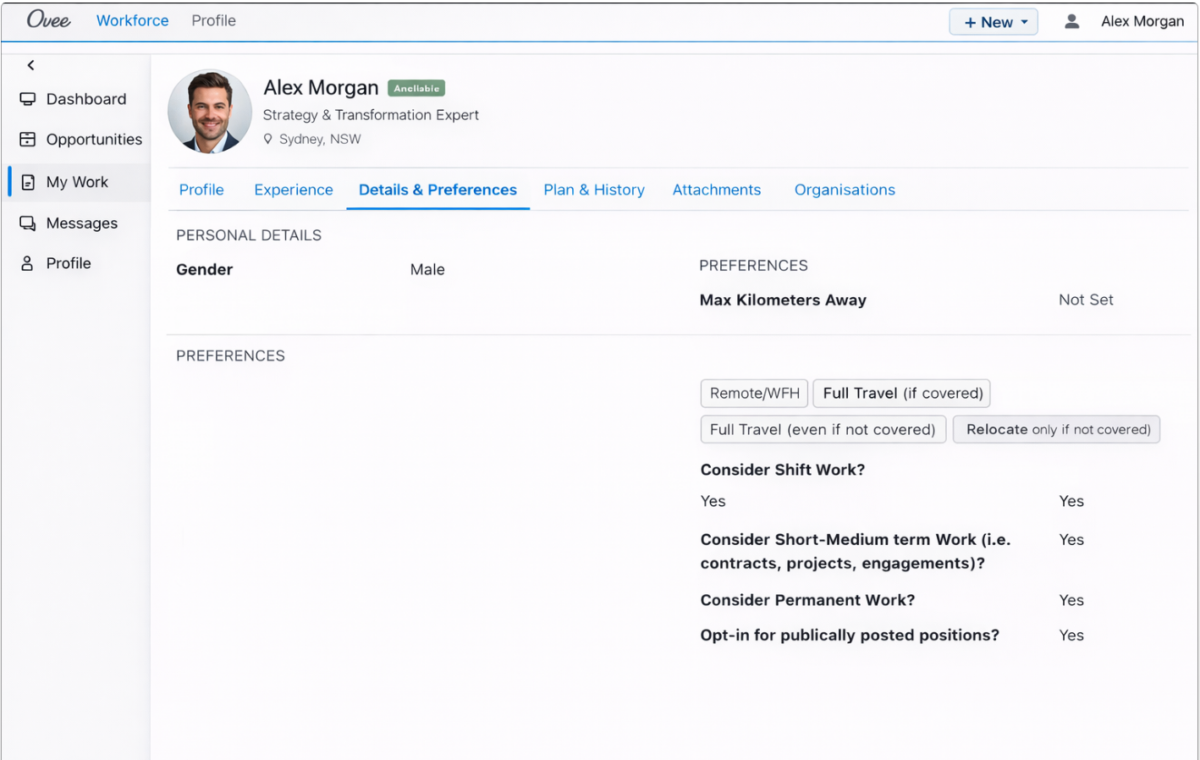Toggle Full Travel (even if not covered)

pos(822,429)
